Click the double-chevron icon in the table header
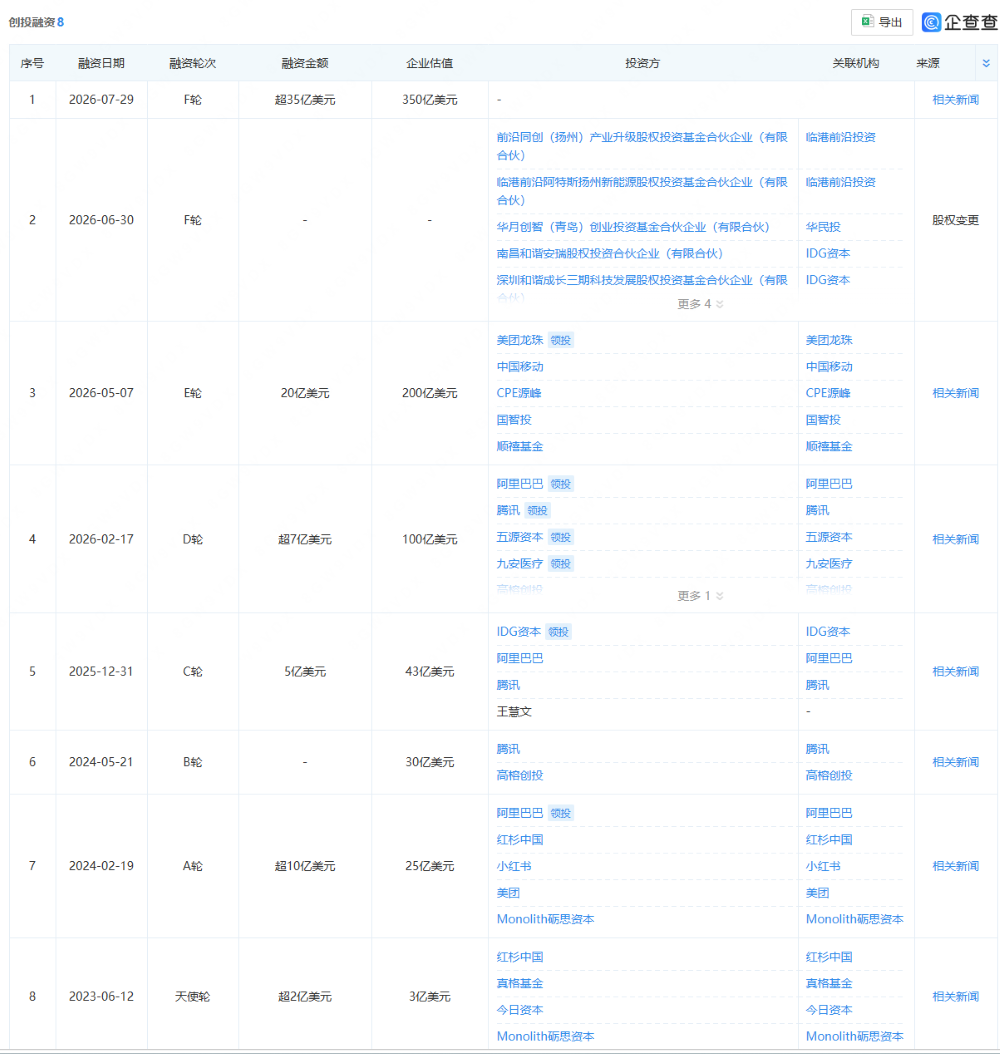Viewport: 1000px width, 1054px height. 986,63
